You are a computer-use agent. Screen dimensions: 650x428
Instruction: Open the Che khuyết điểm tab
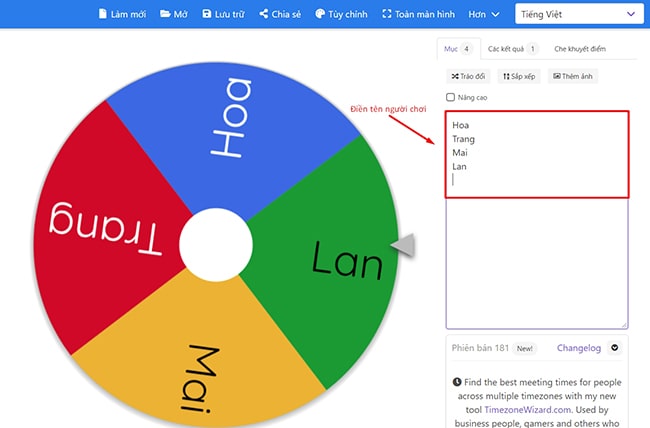click(x=580, y=49)
